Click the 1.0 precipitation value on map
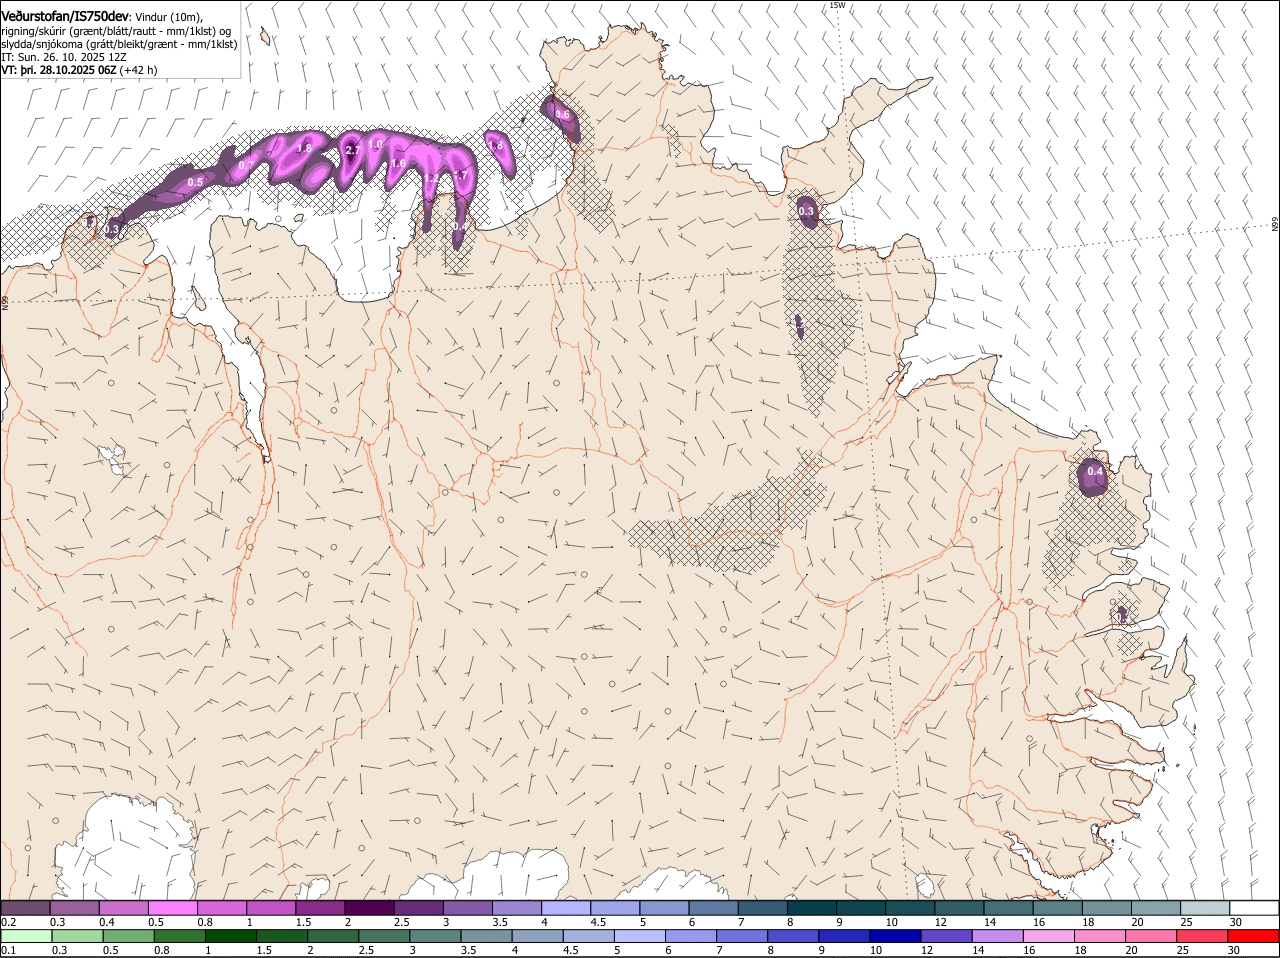The image size is (1280, 958). pyautogui.click(x=375, y=144)
